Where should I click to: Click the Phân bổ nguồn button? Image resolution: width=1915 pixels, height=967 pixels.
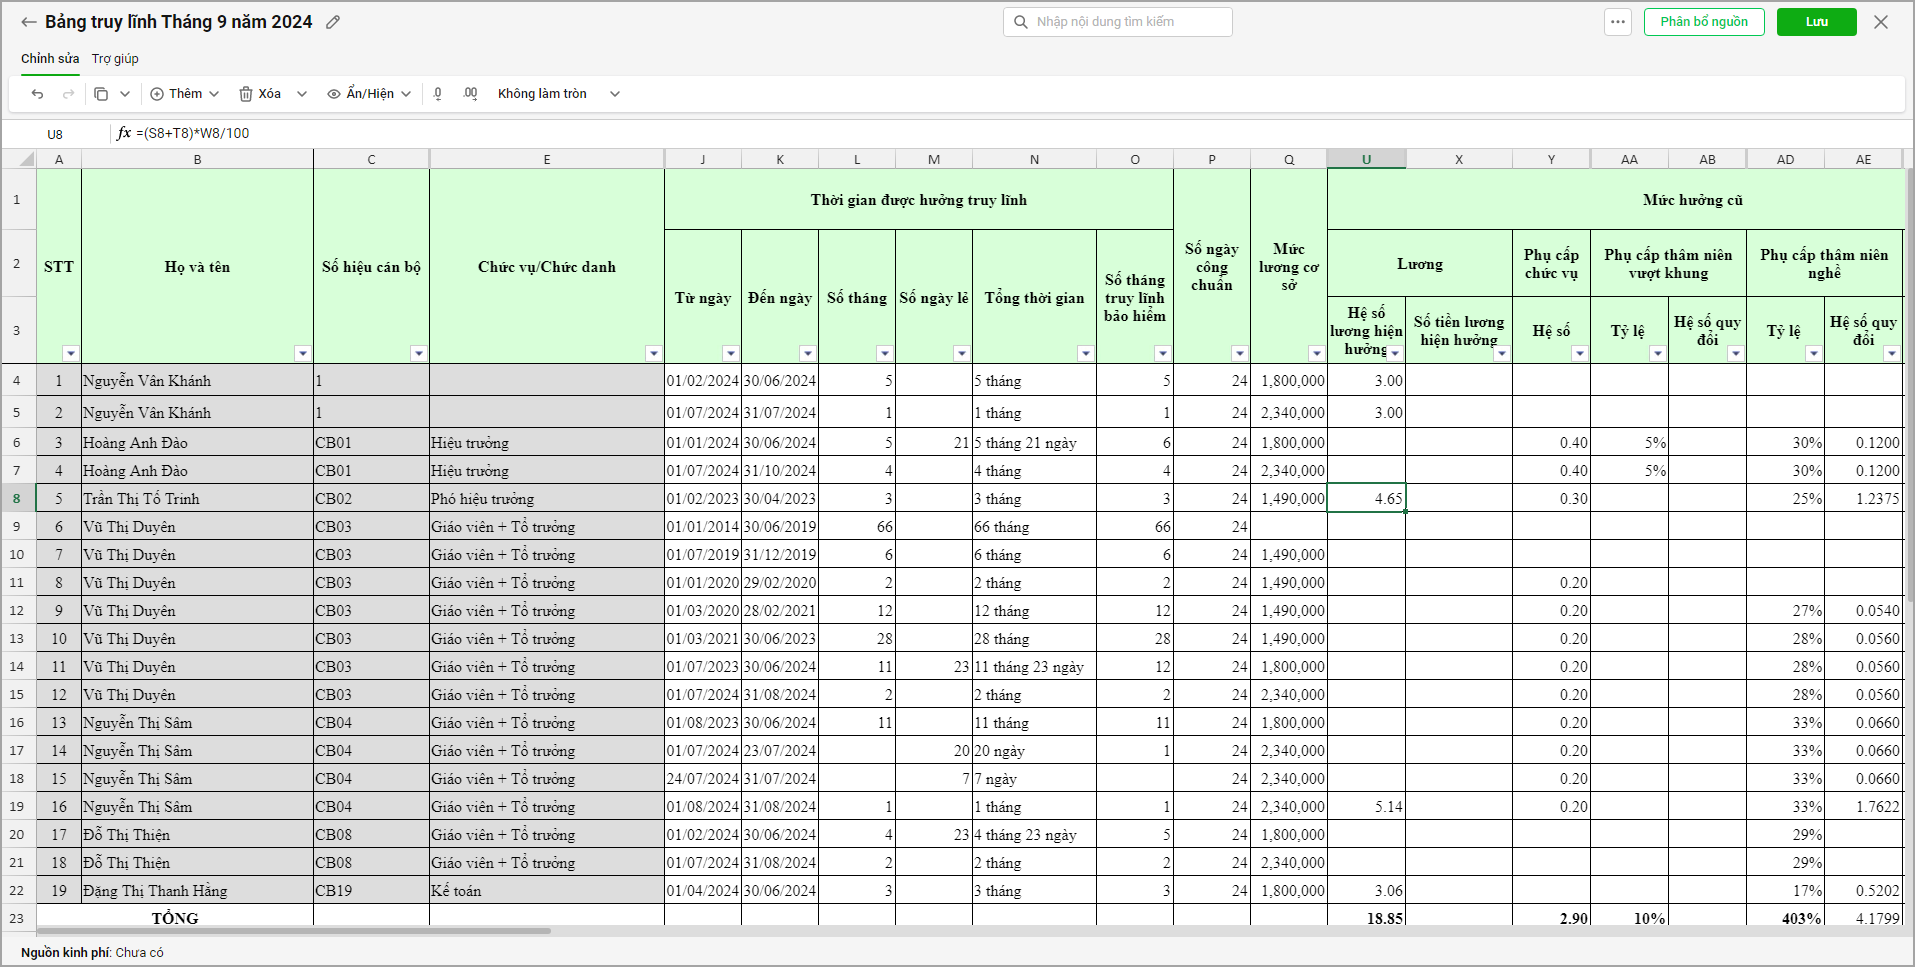(1703, 22)
